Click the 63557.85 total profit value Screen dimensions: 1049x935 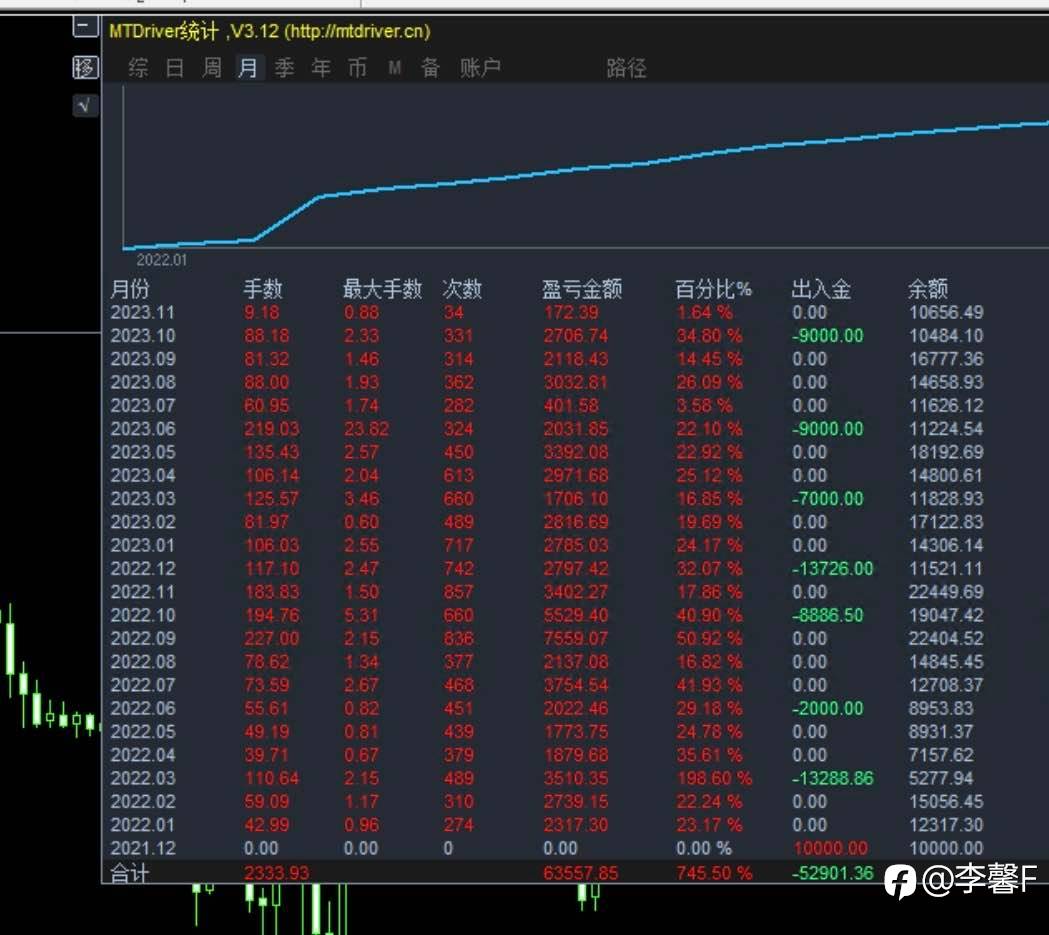pos(581,873)
